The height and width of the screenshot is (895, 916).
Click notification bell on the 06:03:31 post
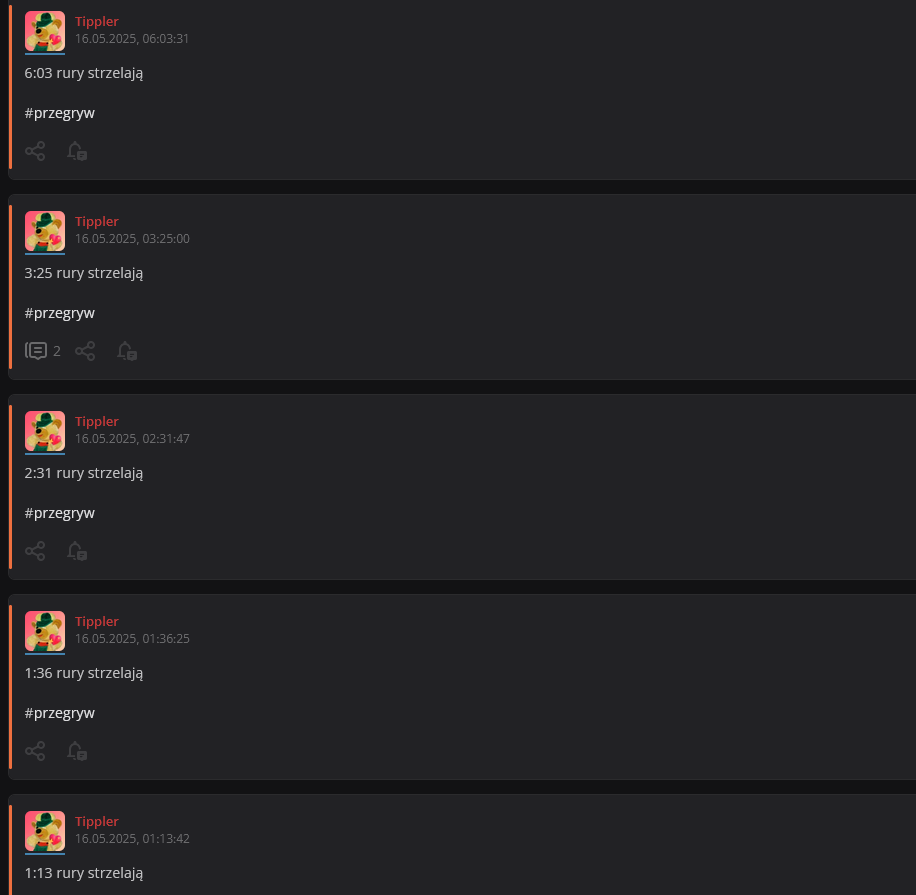77,151
